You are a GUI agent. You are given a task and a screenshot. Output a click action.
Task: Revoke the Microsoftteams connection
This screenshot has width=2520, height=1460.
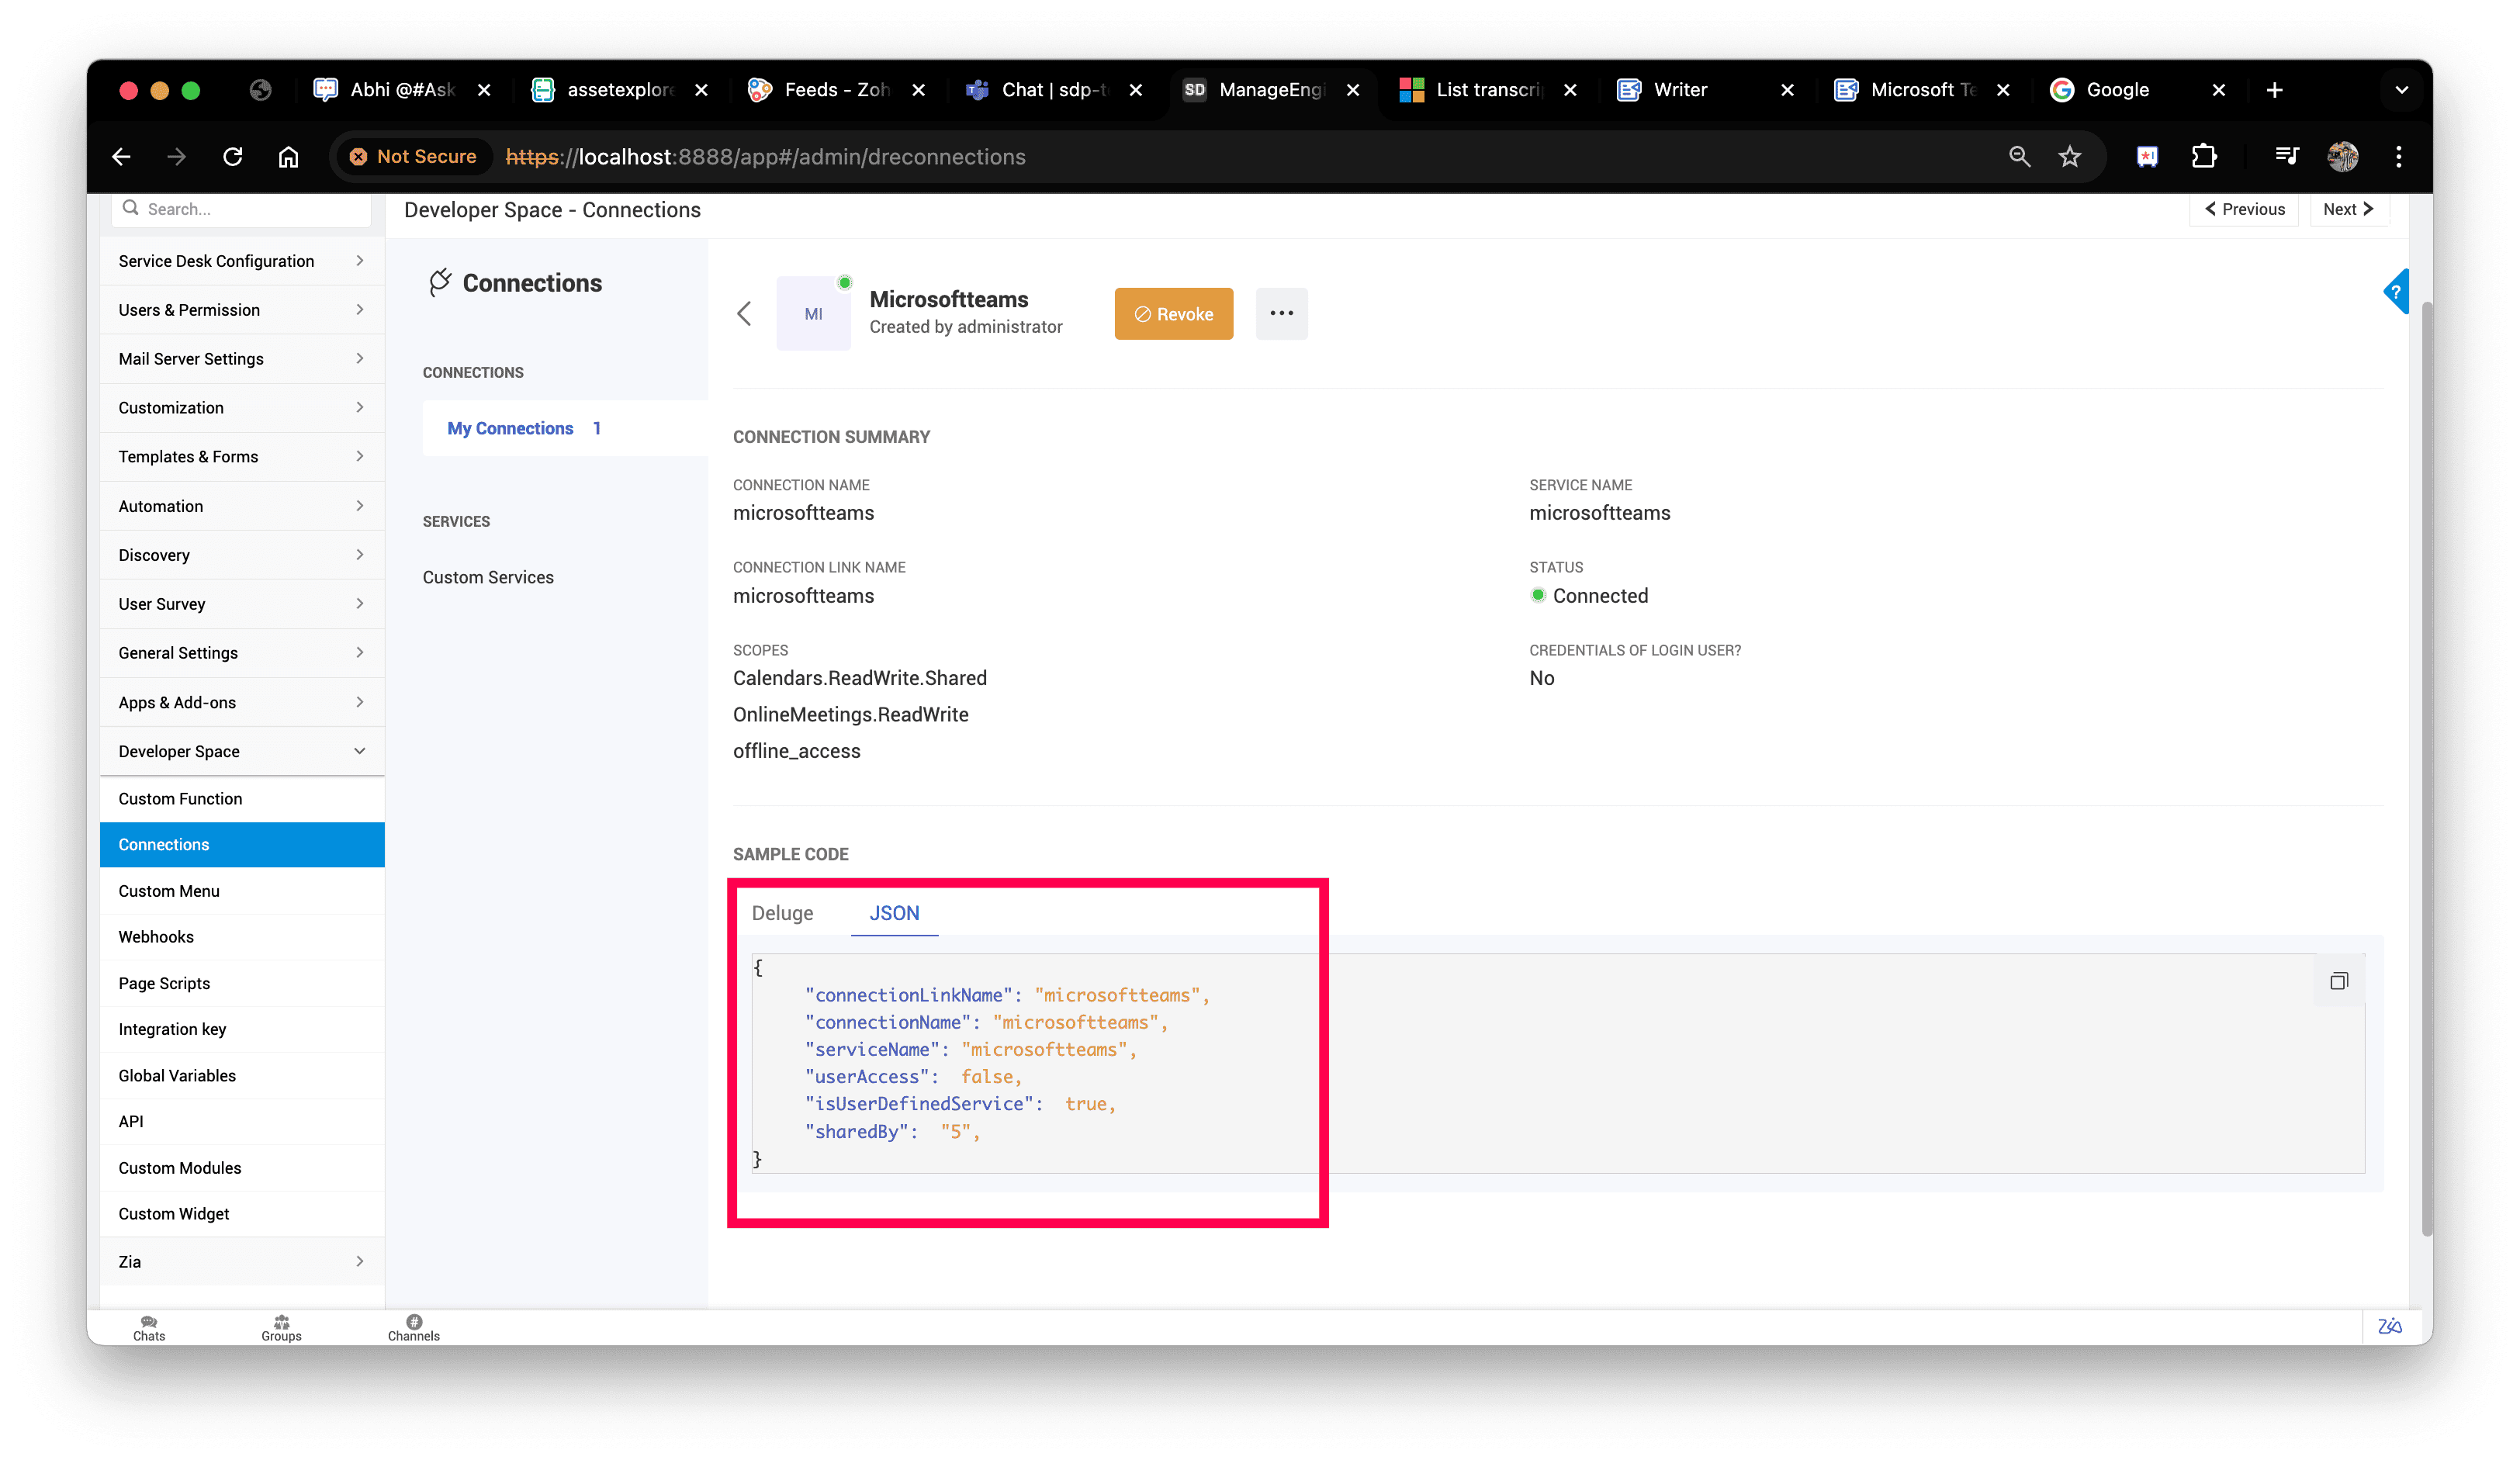[x=1173, y=314]
